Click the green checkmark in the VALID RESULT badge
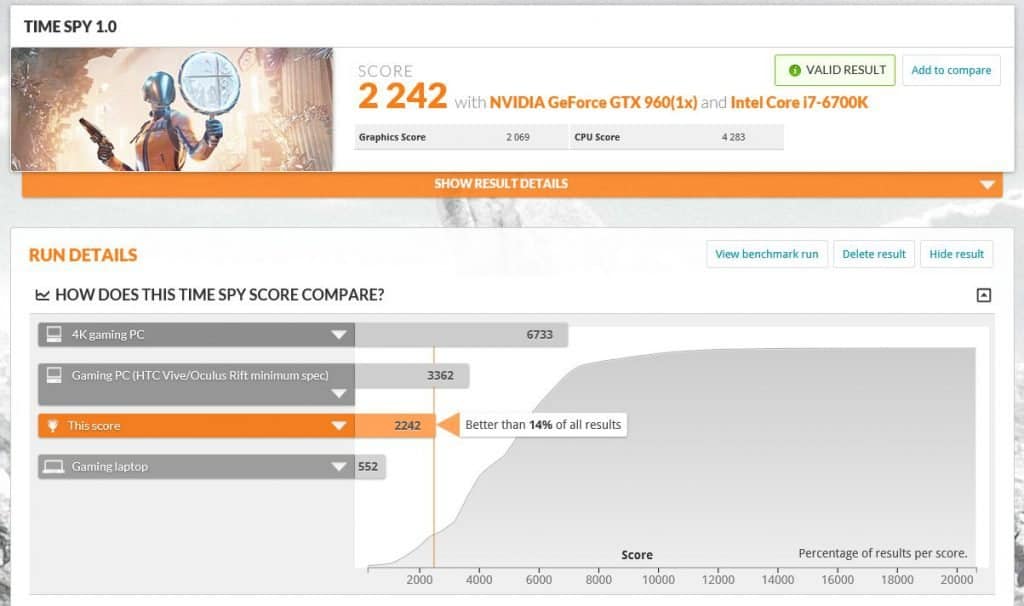 point(793,70)
